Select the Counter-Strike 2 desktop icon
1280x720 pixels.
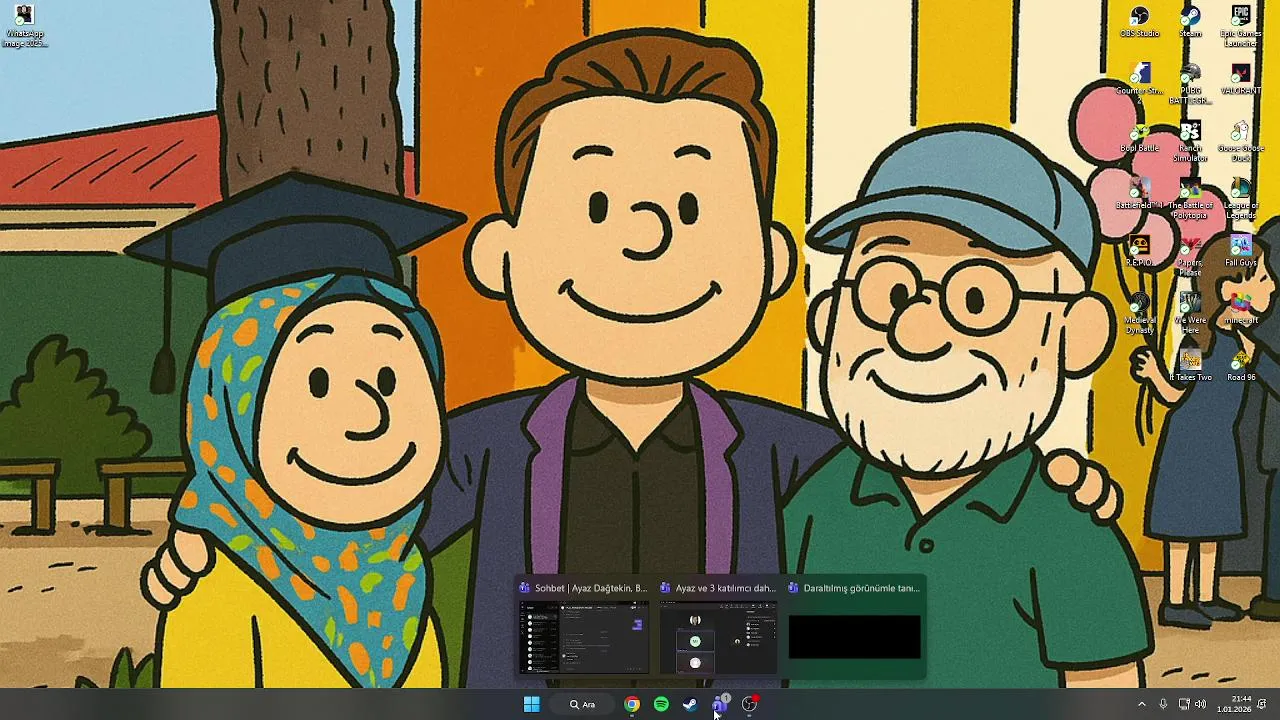click(x=1139, y=84)
